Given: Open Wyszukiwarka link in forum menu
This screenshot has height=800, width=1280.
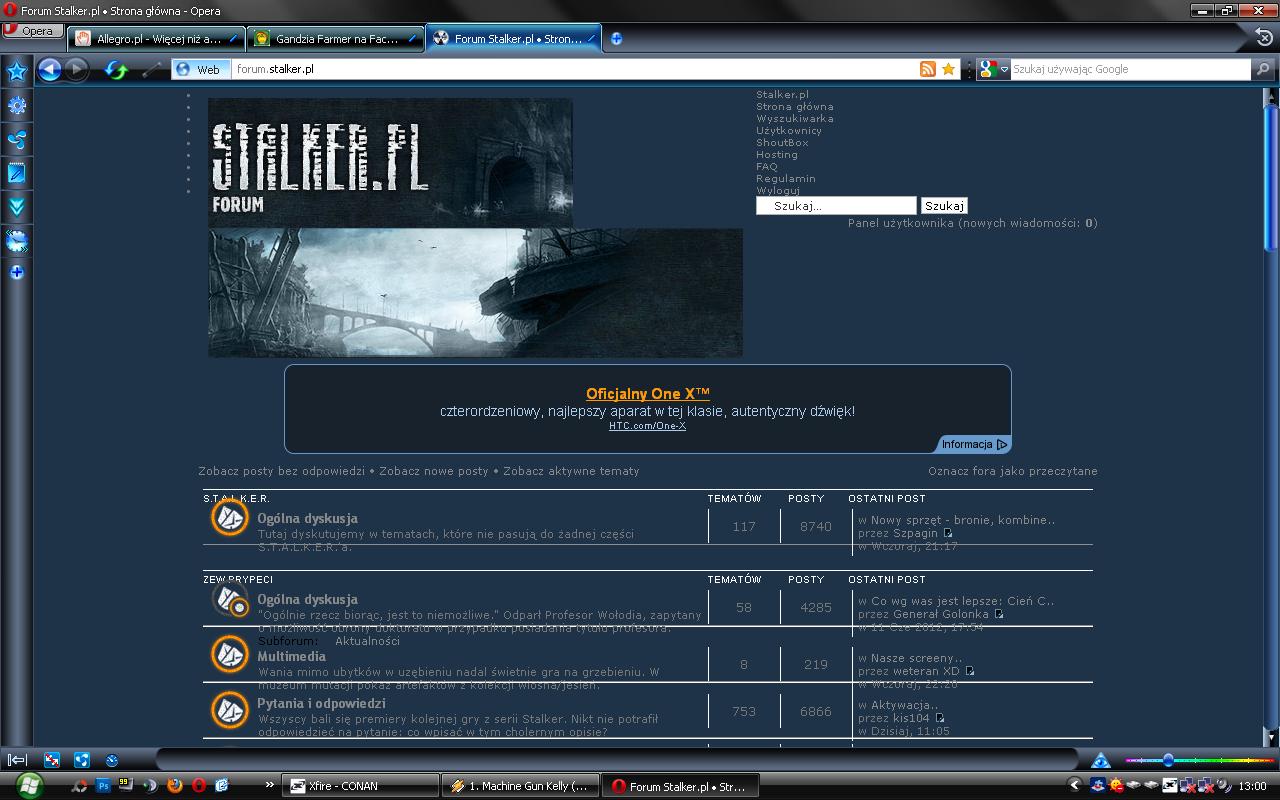Looking at the screenshot, I should click(795, 118).
